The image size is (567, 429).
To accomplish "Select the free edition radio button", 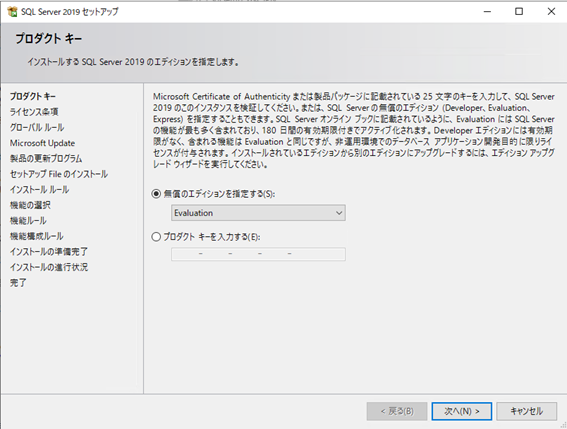I will (x=156, y=194).
